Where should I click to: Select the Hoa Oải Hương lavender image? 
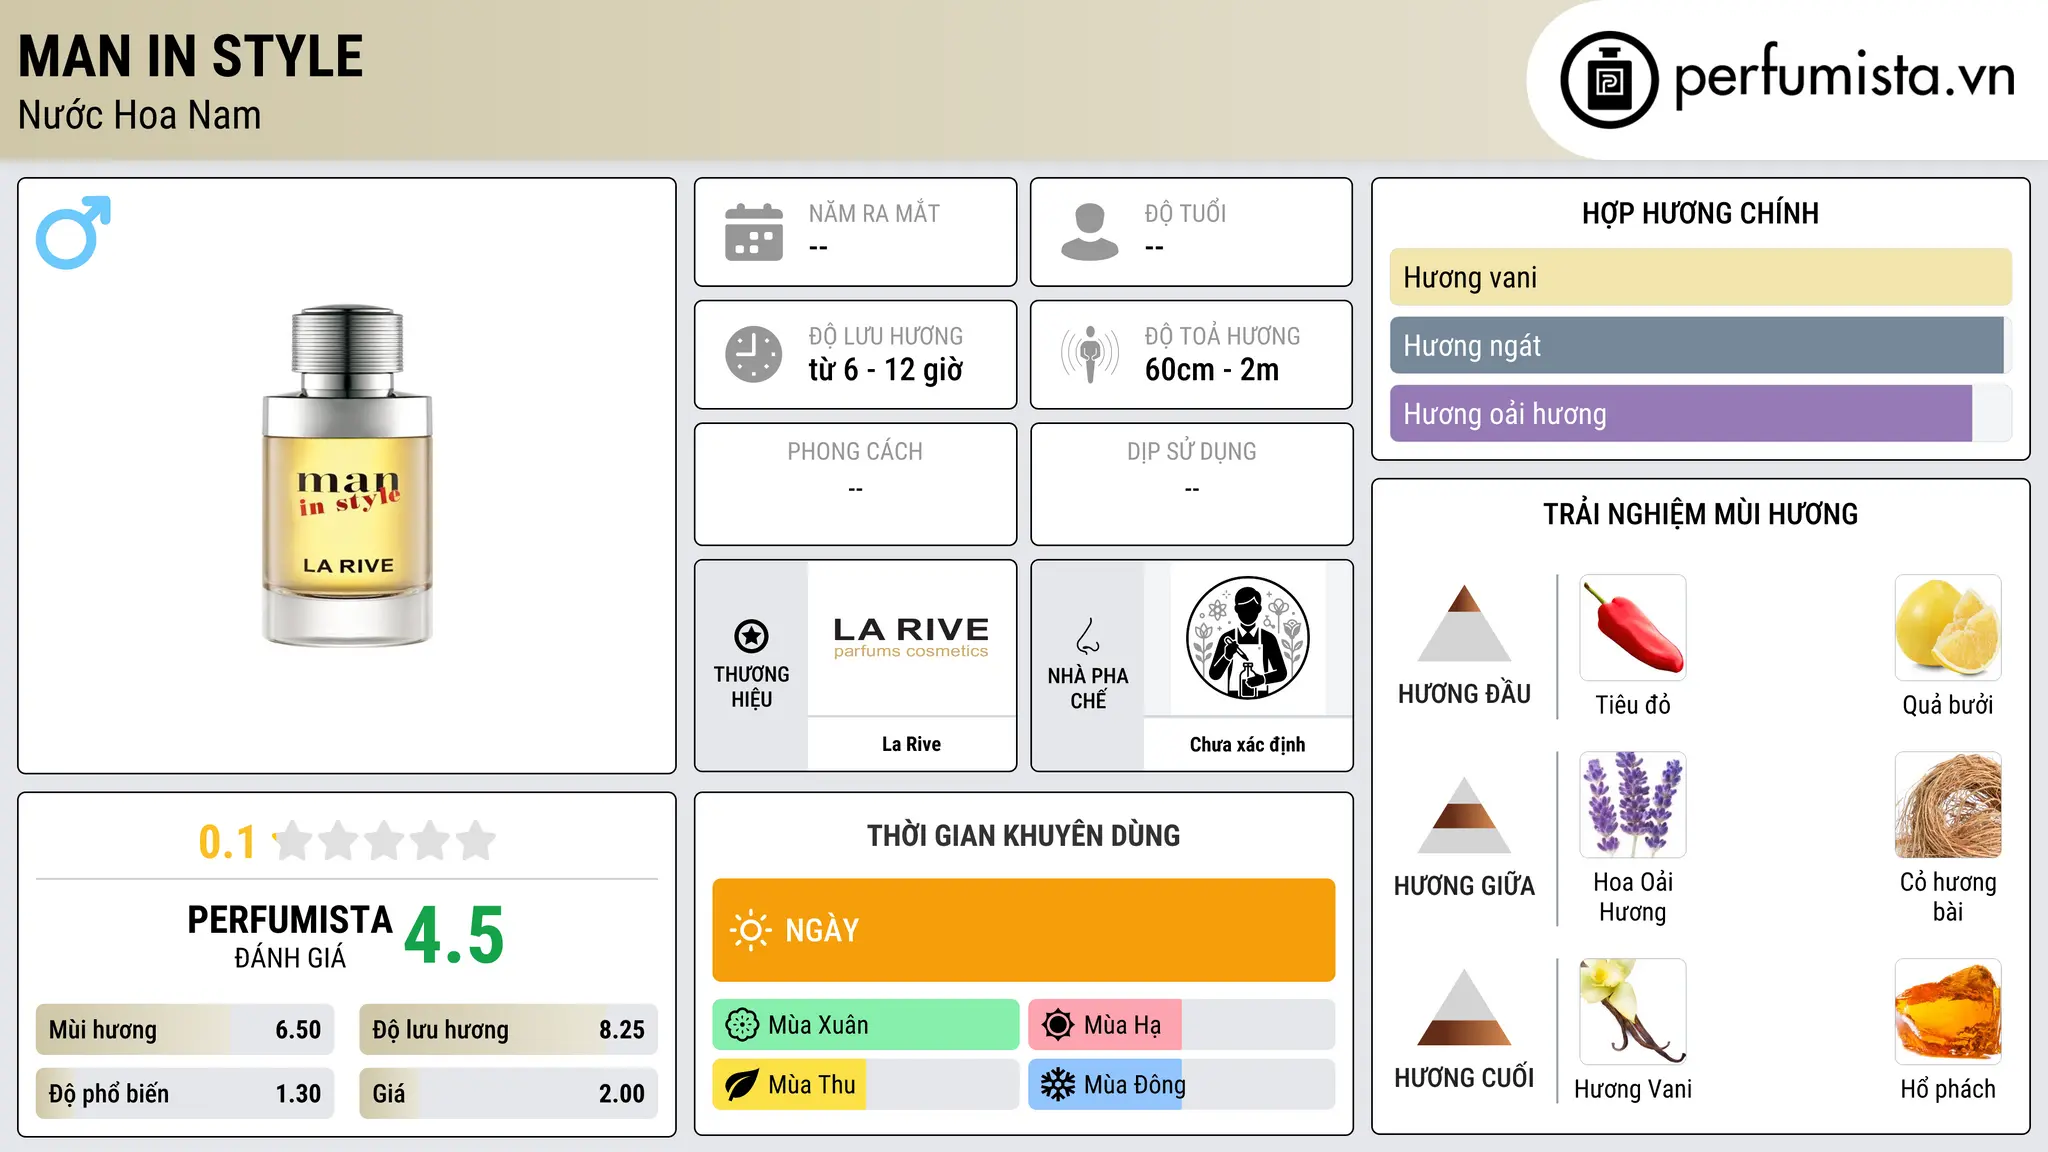pyautogui.click(x=1633, y=805)
